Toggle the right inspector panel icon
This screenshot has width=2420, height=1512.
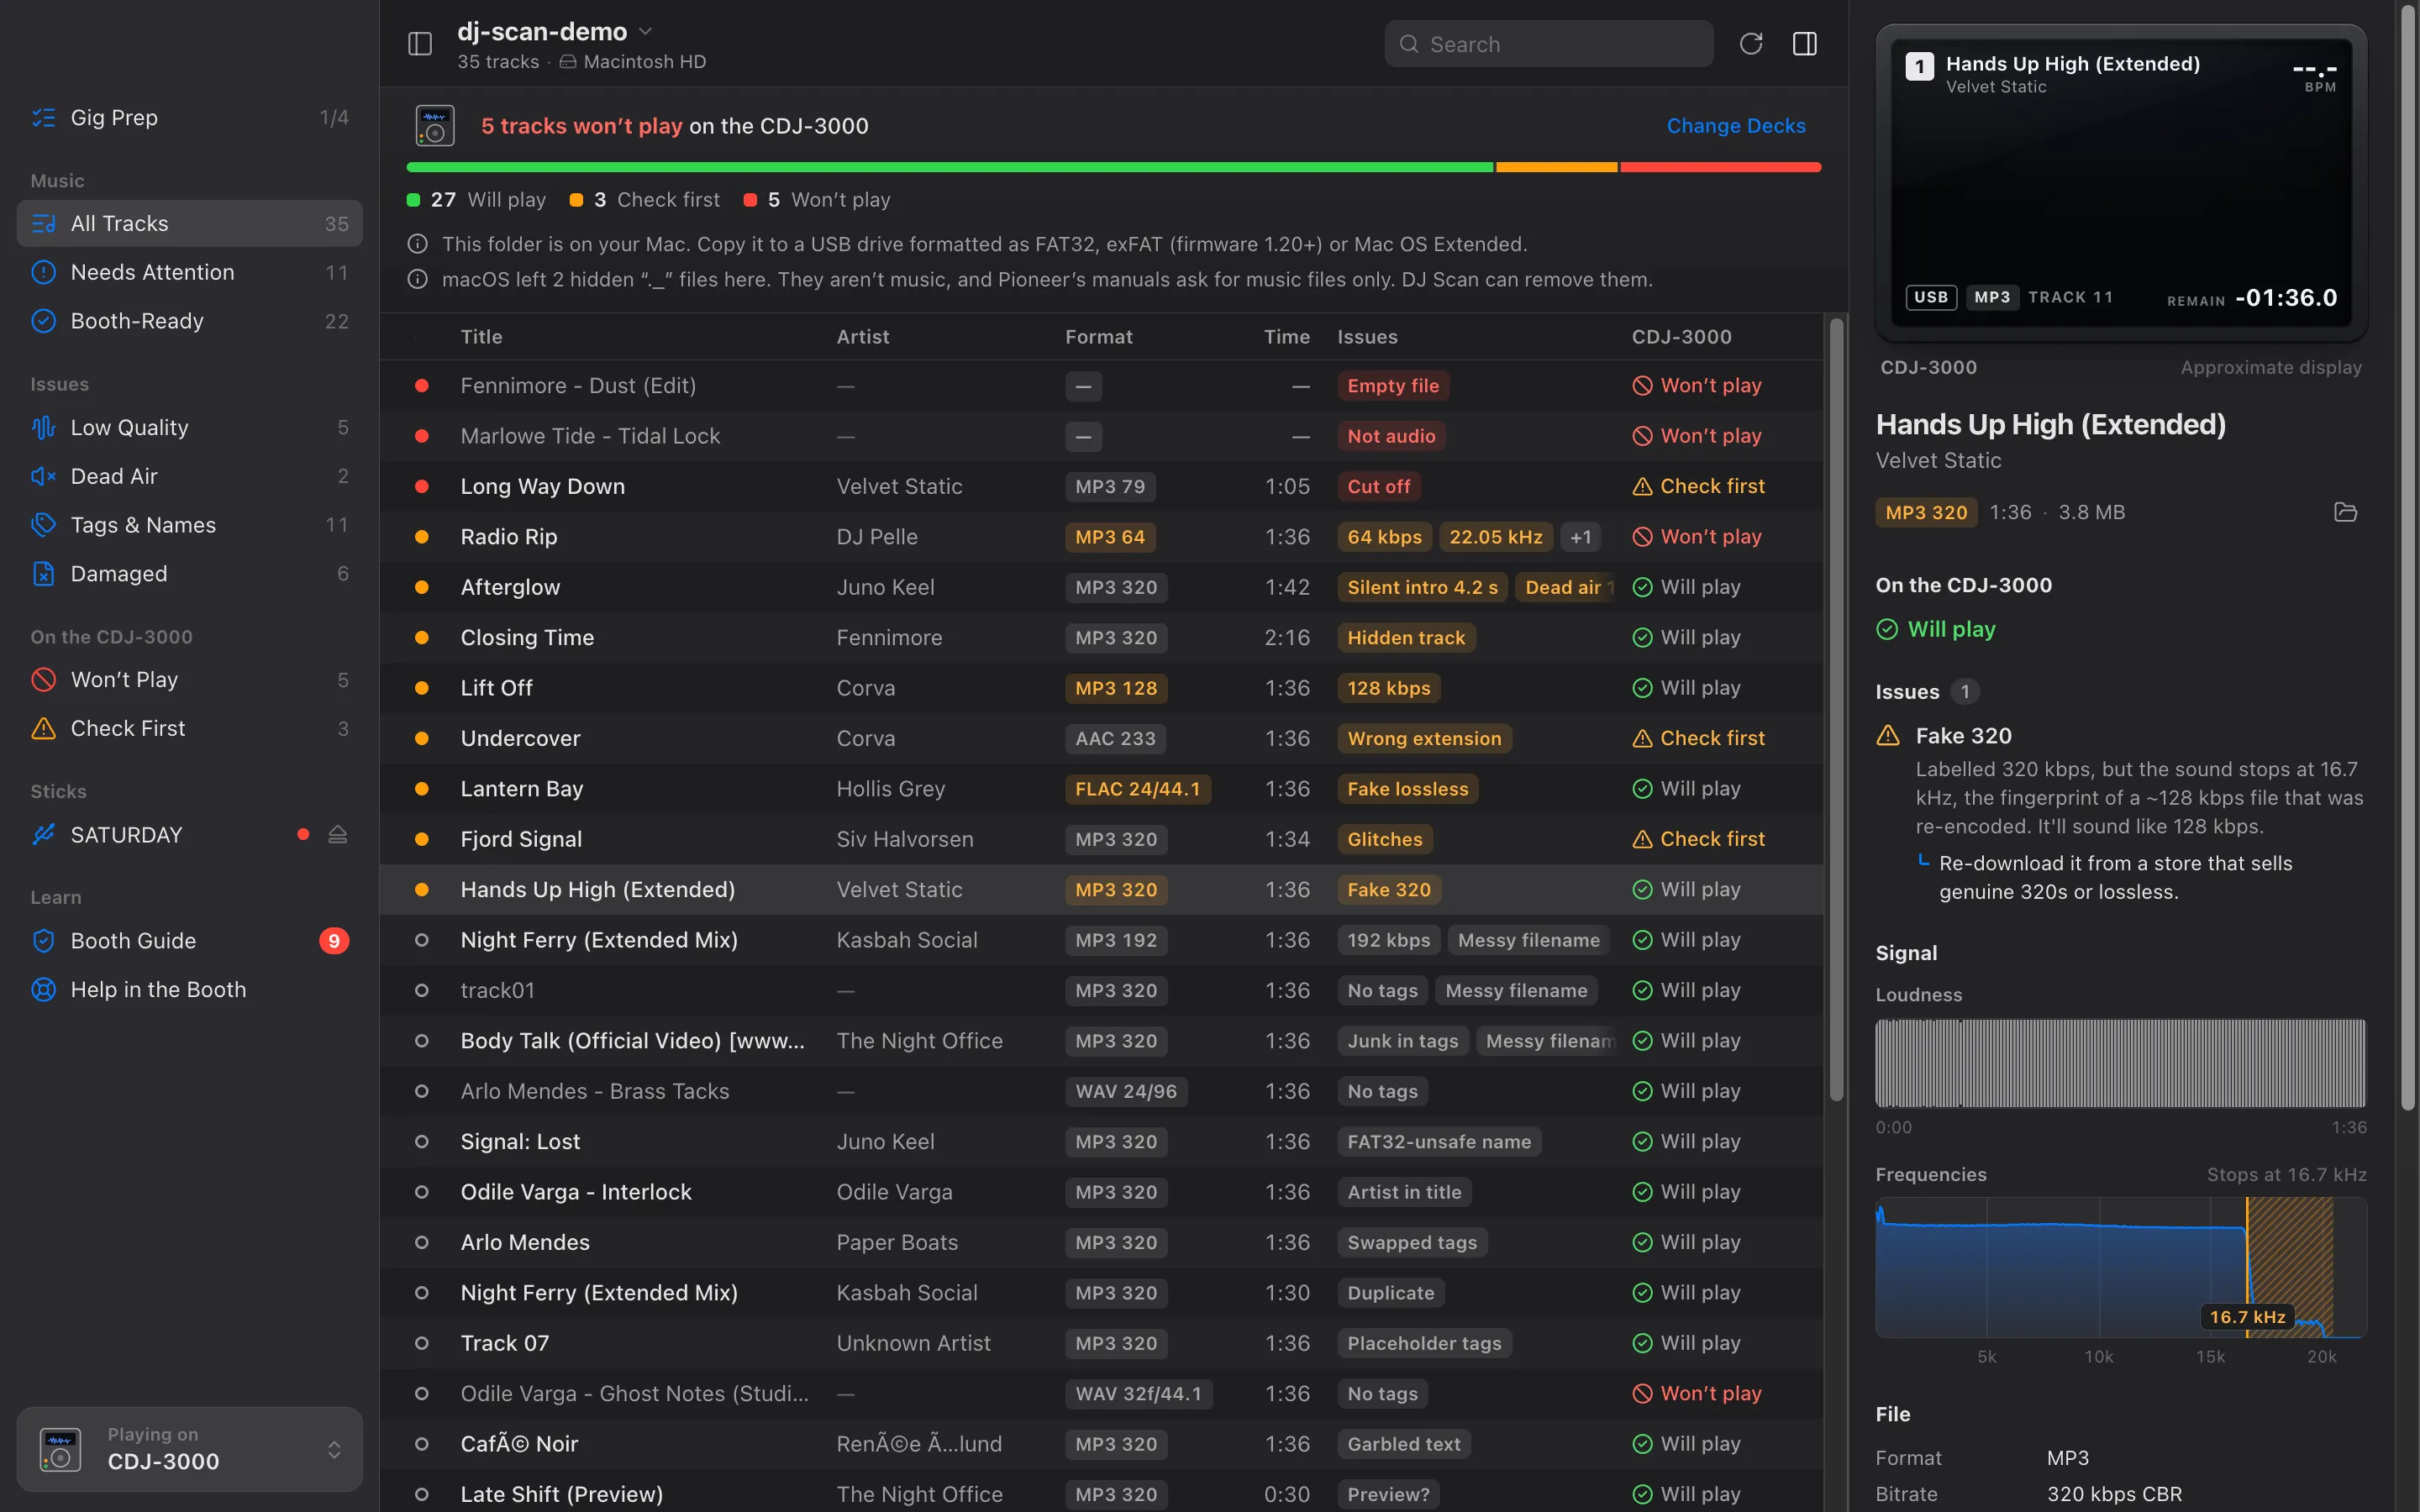tap(1805, 44)
